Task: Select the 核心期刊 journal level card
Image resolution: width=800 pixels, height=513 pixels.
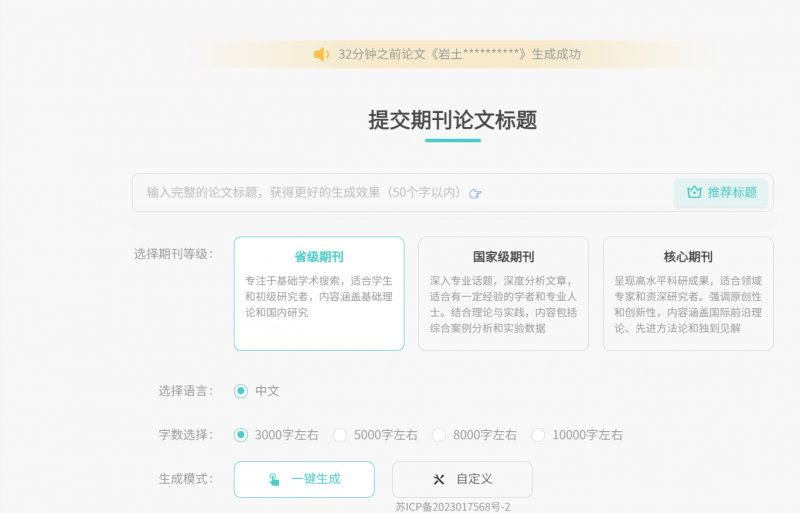Action: (688, 294)
